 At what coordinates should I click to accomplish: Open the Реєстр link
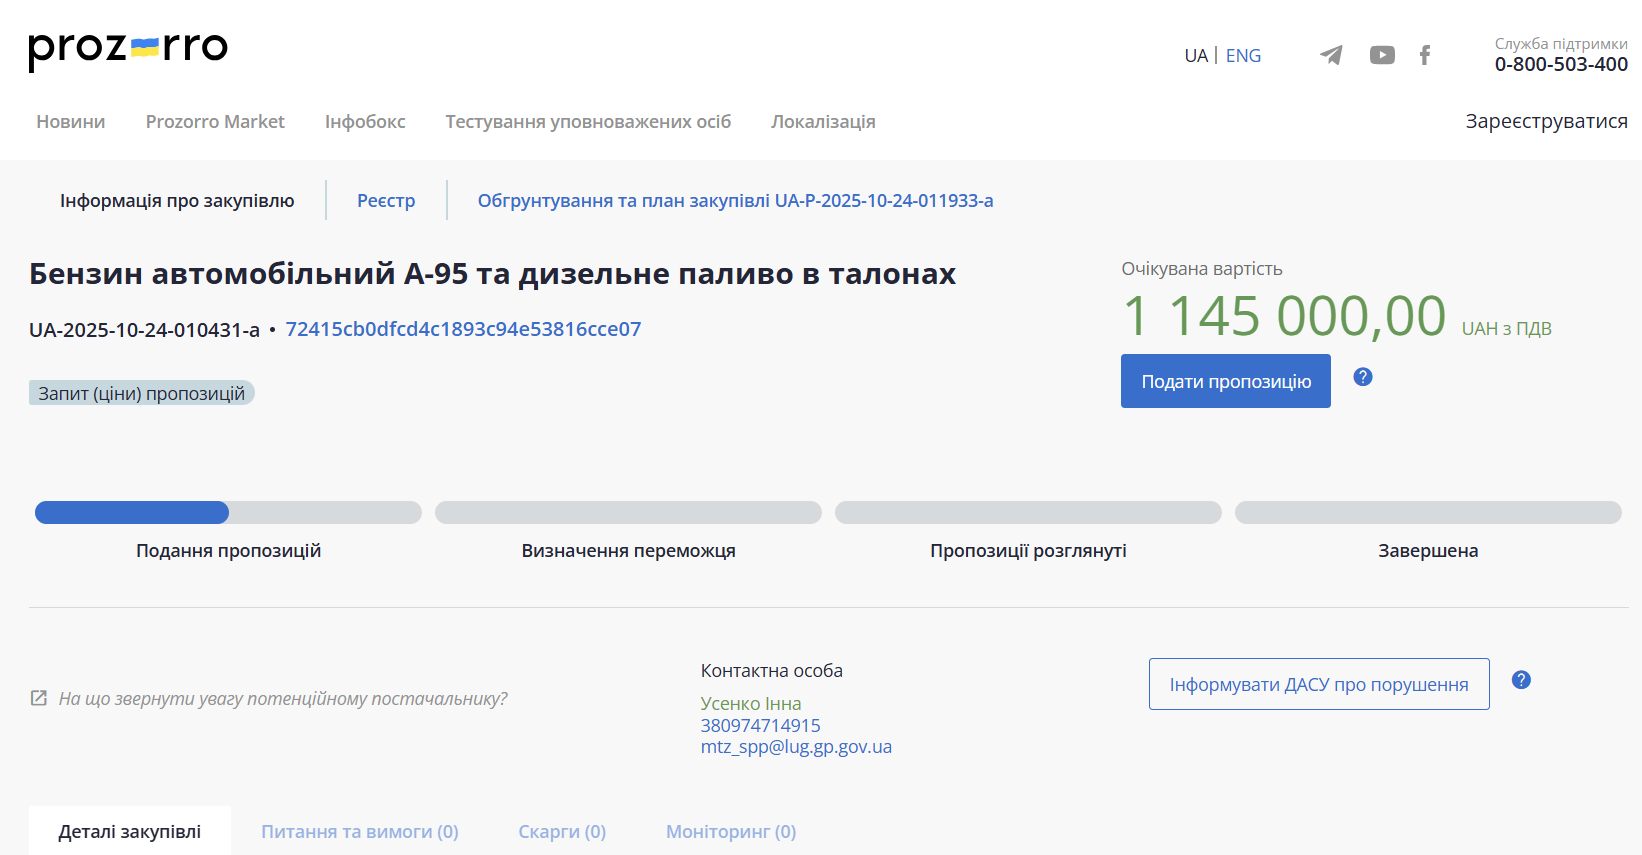[386, 200]
